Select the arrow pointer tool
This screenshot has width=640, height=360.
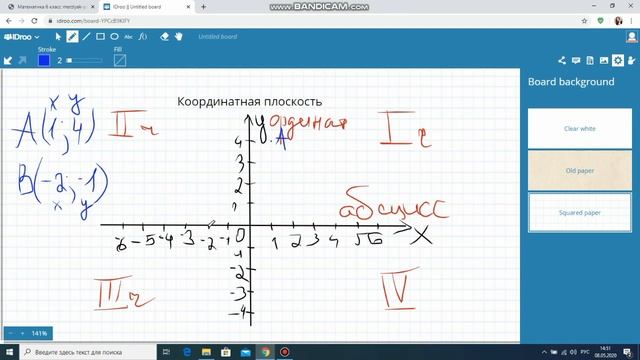[x=58, y=37]
